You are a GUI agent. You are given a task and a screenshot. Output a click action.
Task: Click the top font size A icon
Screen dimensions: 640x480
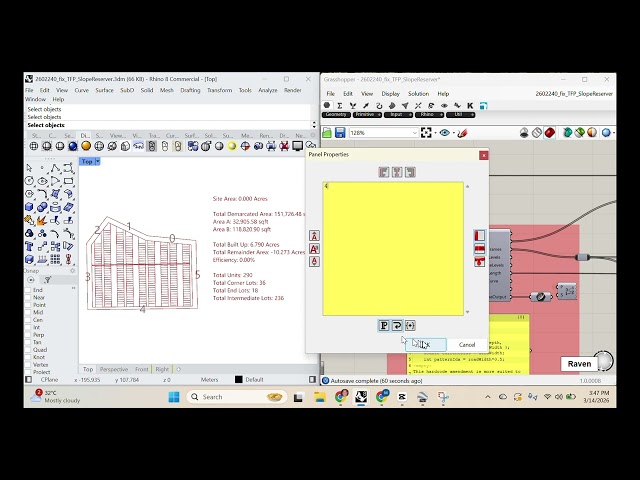(314, 236)
